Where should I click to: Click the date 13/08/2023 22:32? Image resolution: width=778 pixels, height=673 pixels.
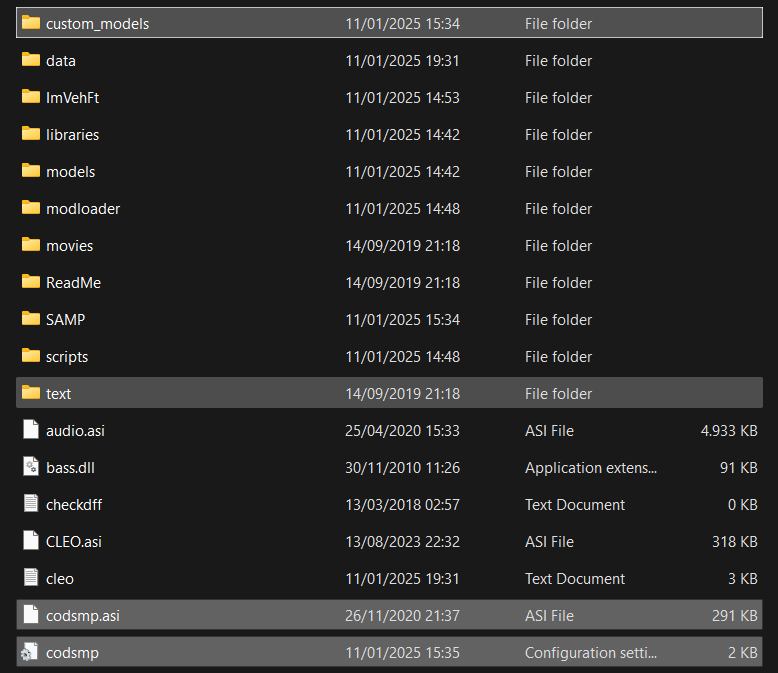click(x=402, y=541)
